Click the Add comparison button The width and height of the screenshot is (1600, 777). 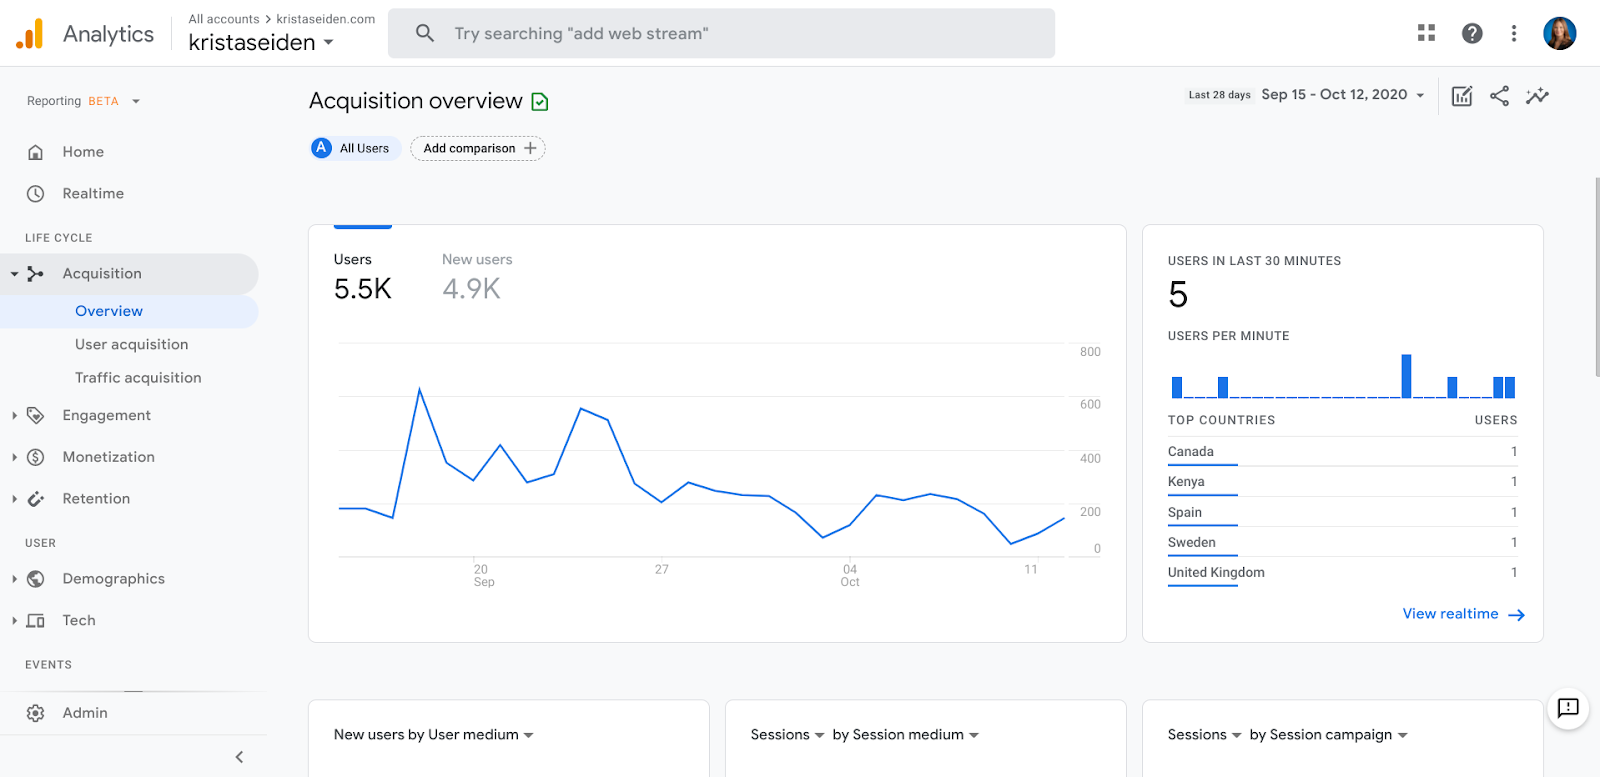pos(478,148)
